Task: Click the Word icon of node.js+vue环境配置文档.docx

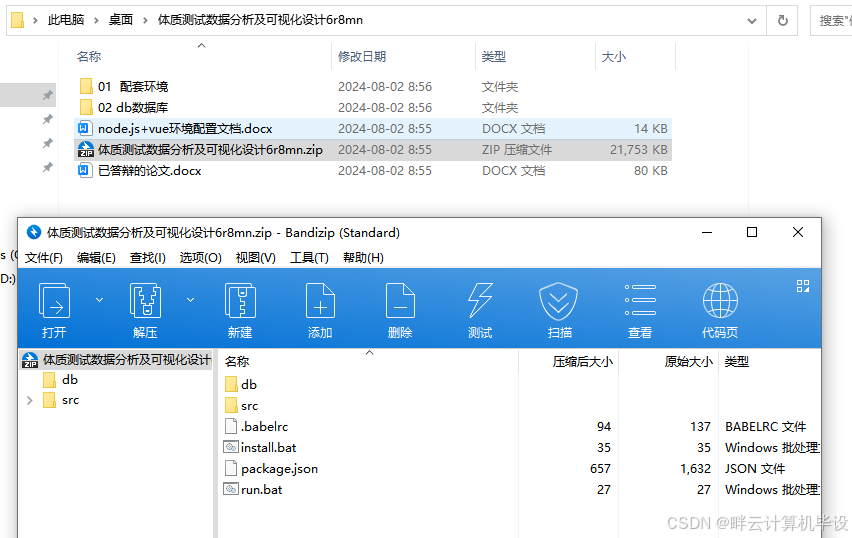Action: [x=85, y=128]
